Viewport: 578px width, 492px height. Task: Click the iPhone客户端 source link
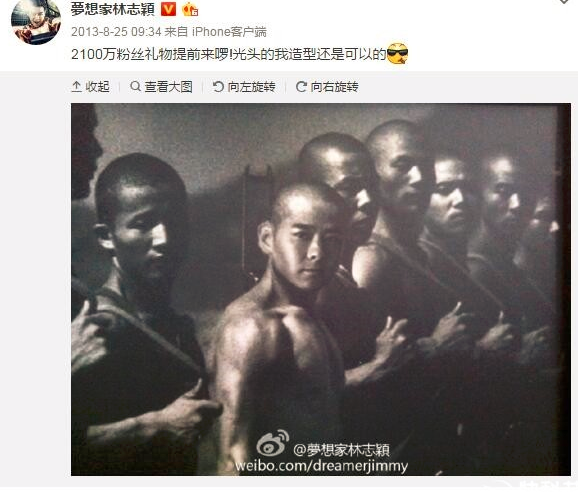click(229, 32)
